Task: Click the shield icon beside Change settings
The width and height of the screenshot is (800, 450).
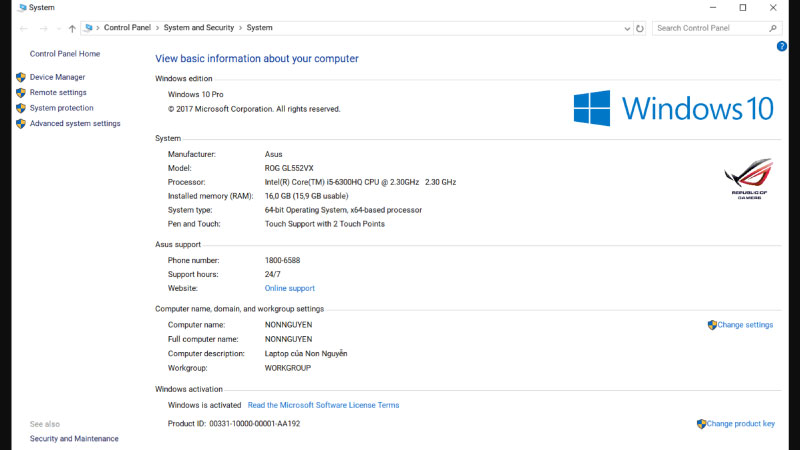Action: 712,325
